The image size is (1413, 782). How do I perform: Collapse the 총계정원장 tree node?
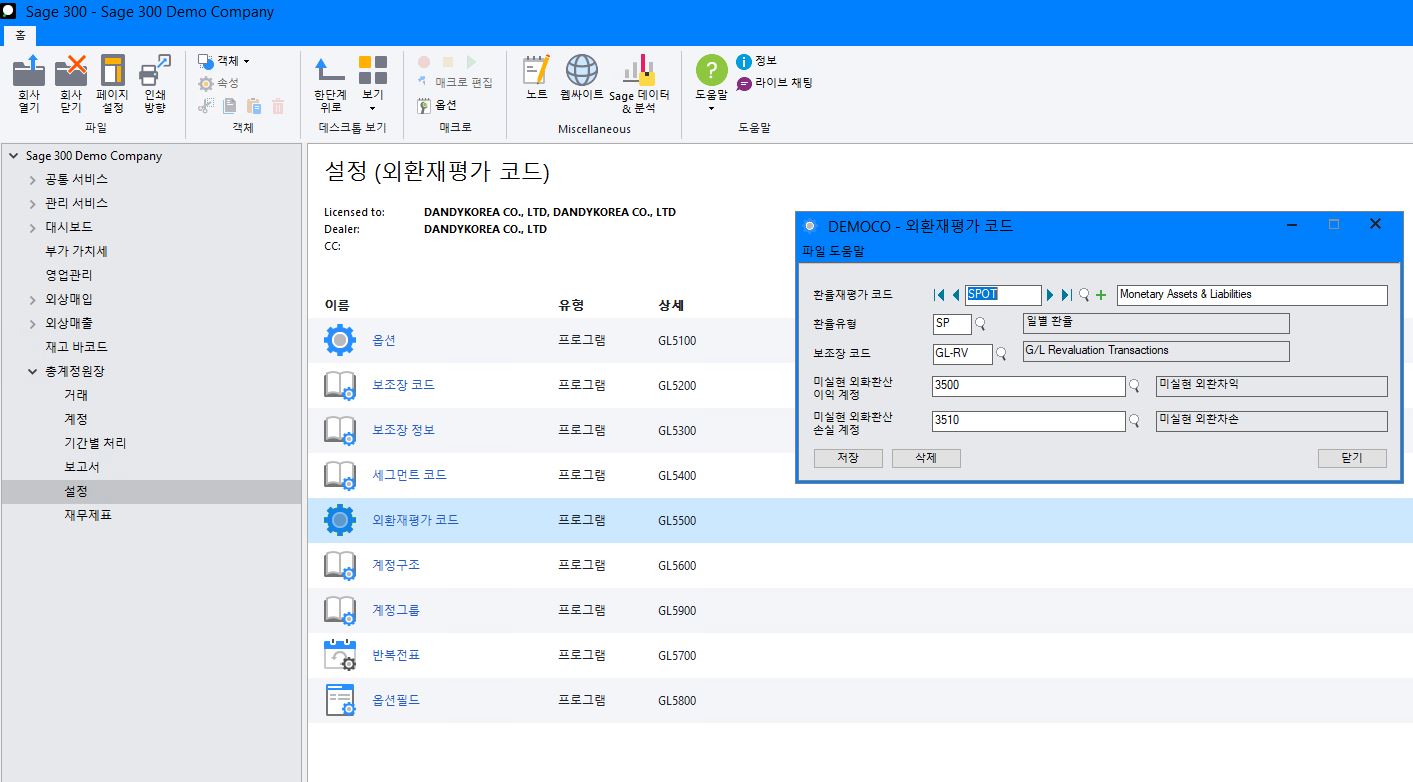coord(33,372)
